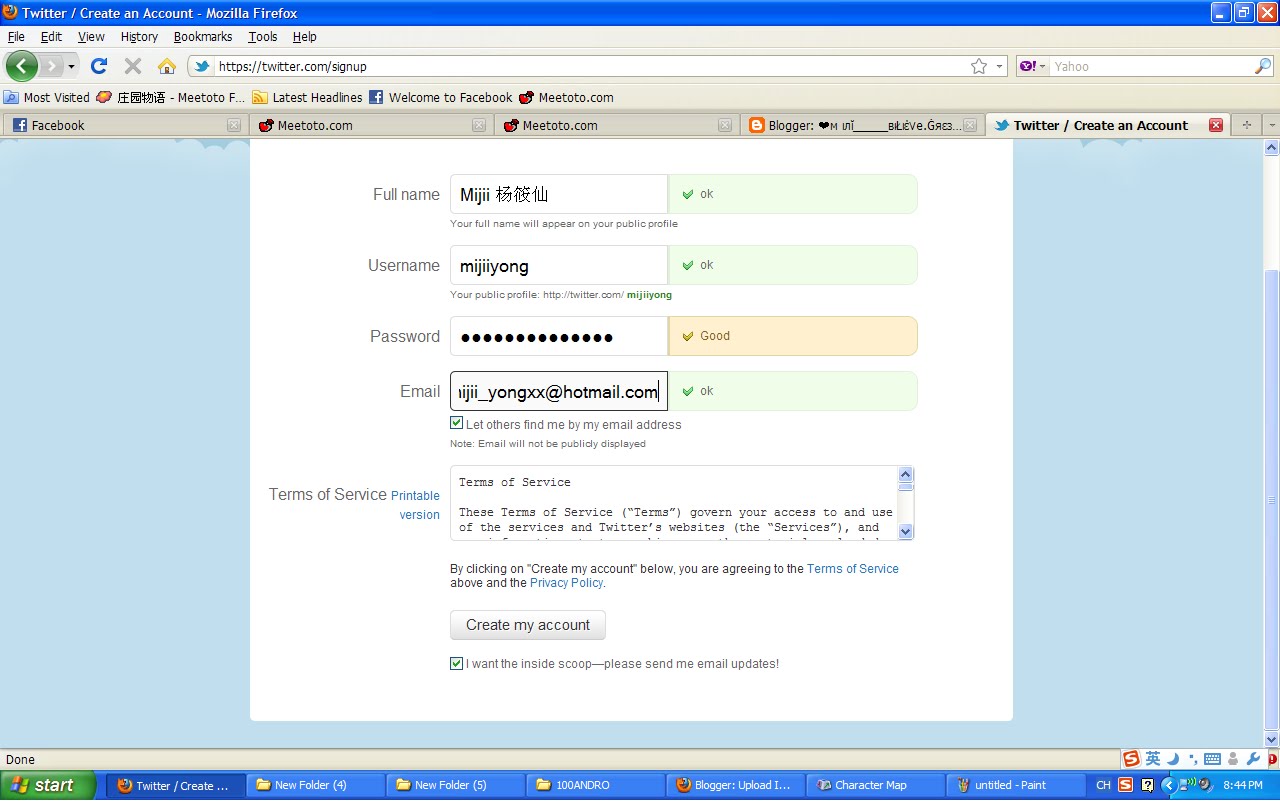
Task: Toggle the half-moon width mode icon
Action: pos(1174,759)
